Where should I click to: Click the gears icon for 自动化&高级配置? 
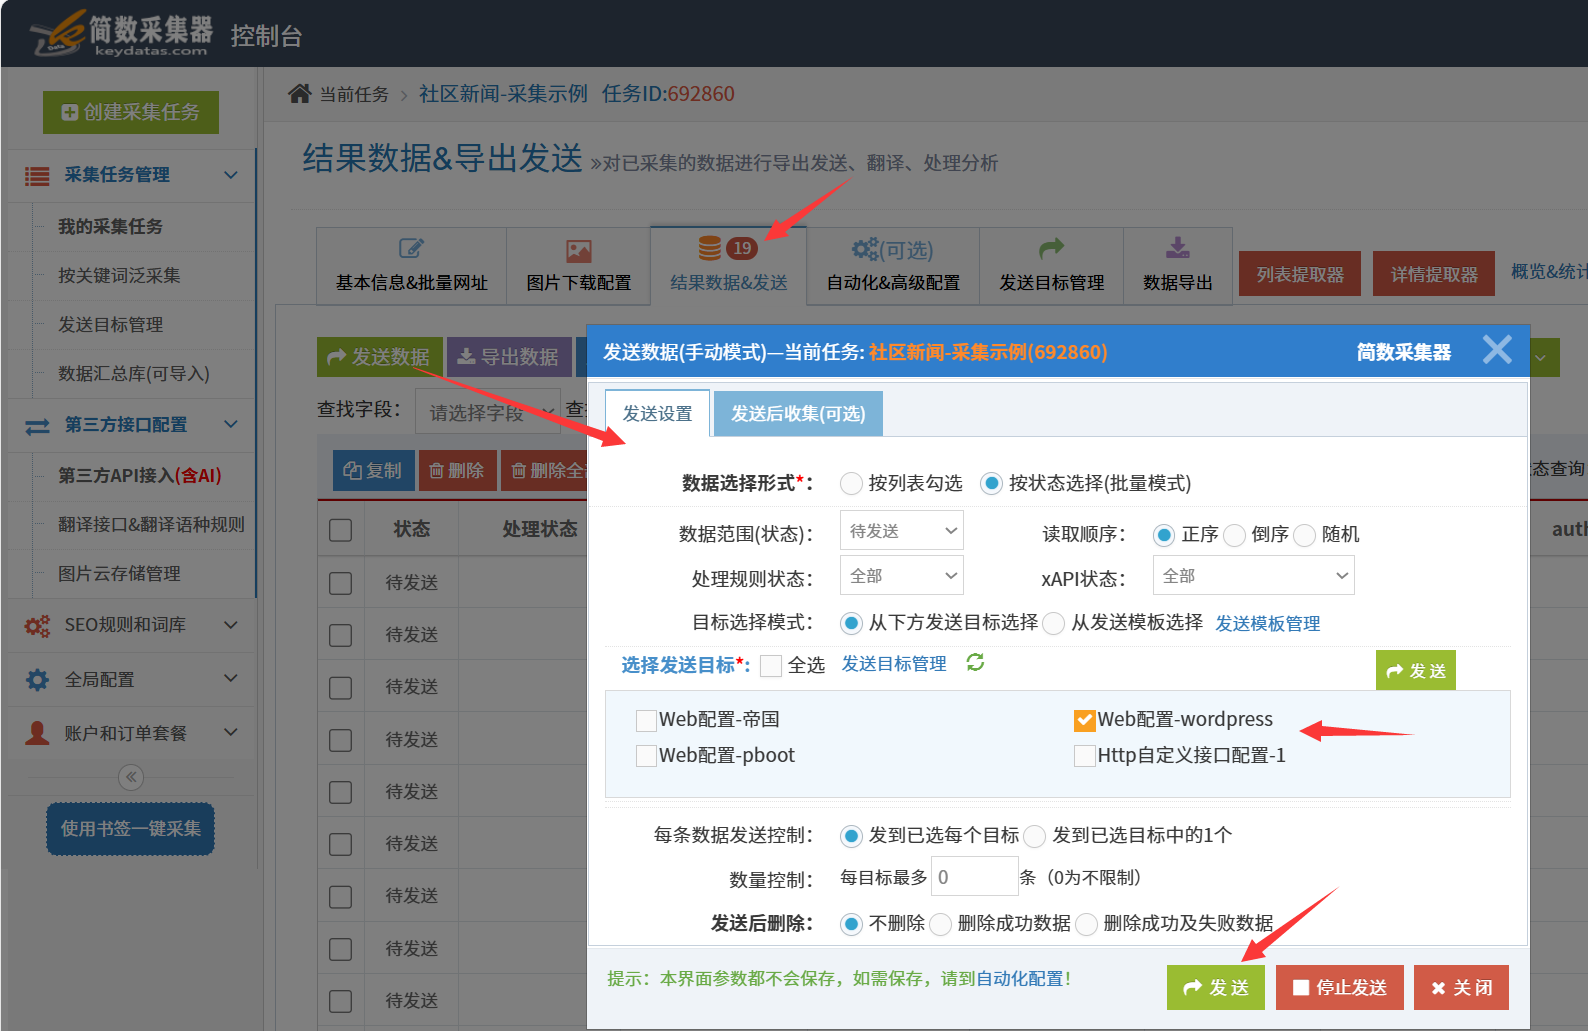[864, 249]
